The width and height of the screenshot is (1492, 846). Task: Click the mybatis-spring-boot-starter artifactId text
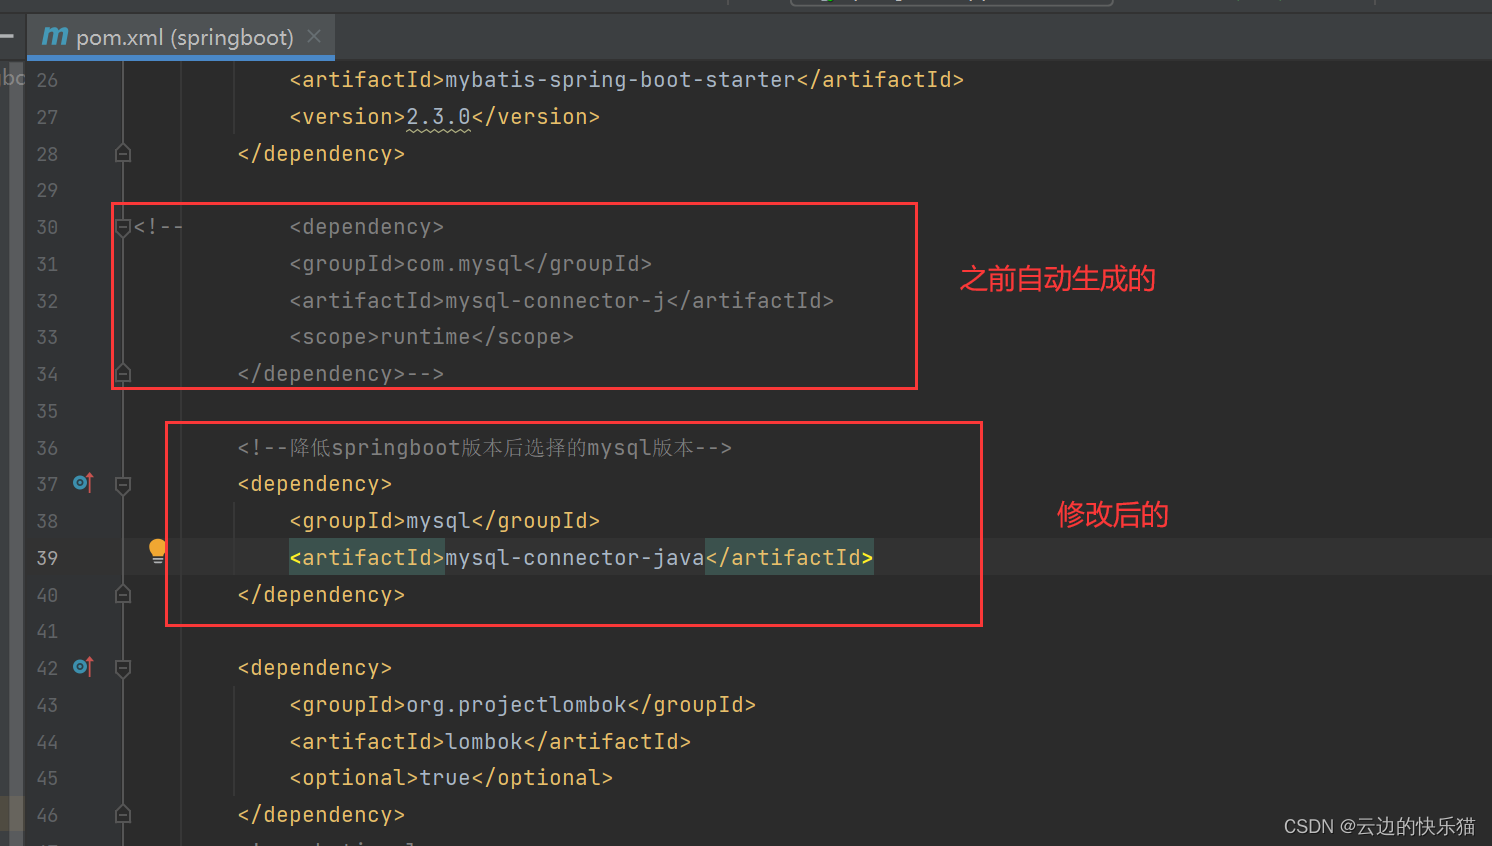(x=620, y=80)
